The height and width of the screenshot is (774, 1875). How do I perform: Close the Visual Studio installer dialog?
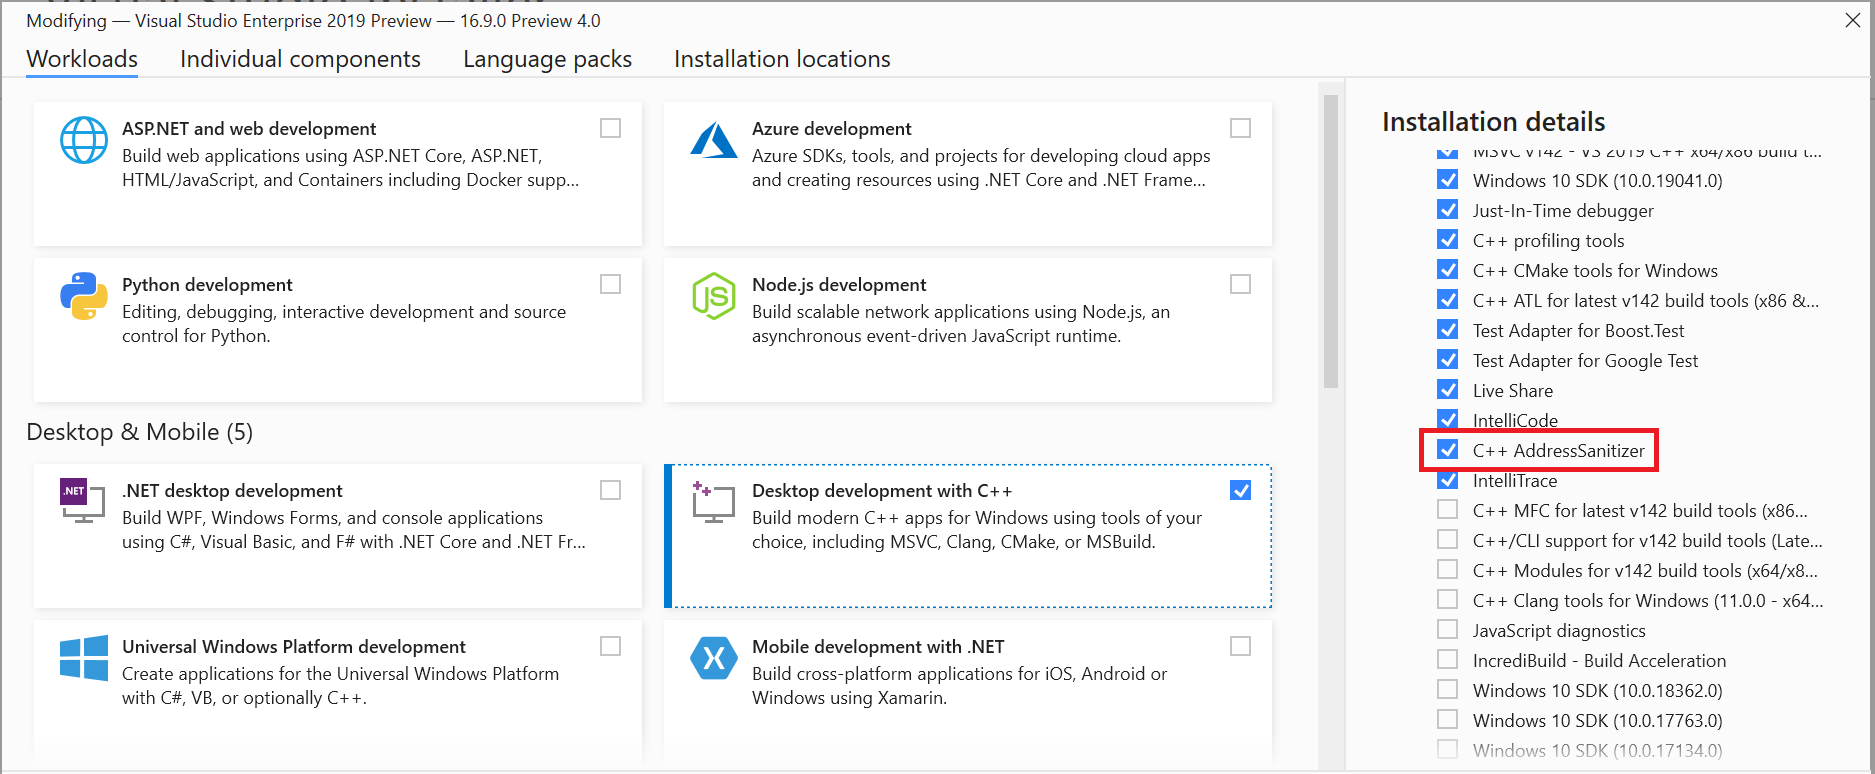point(1852,20)
